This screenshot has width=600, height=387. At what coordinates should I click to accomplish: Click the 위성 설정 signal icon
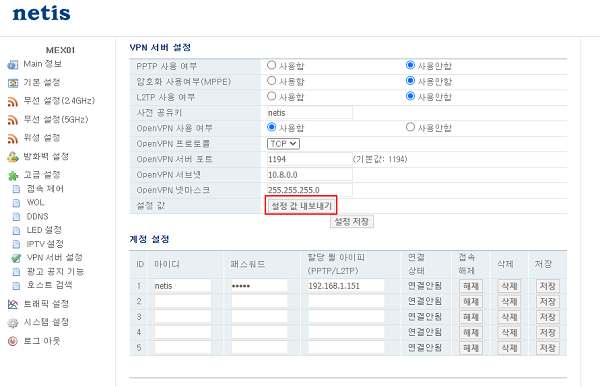click(13, 139)
